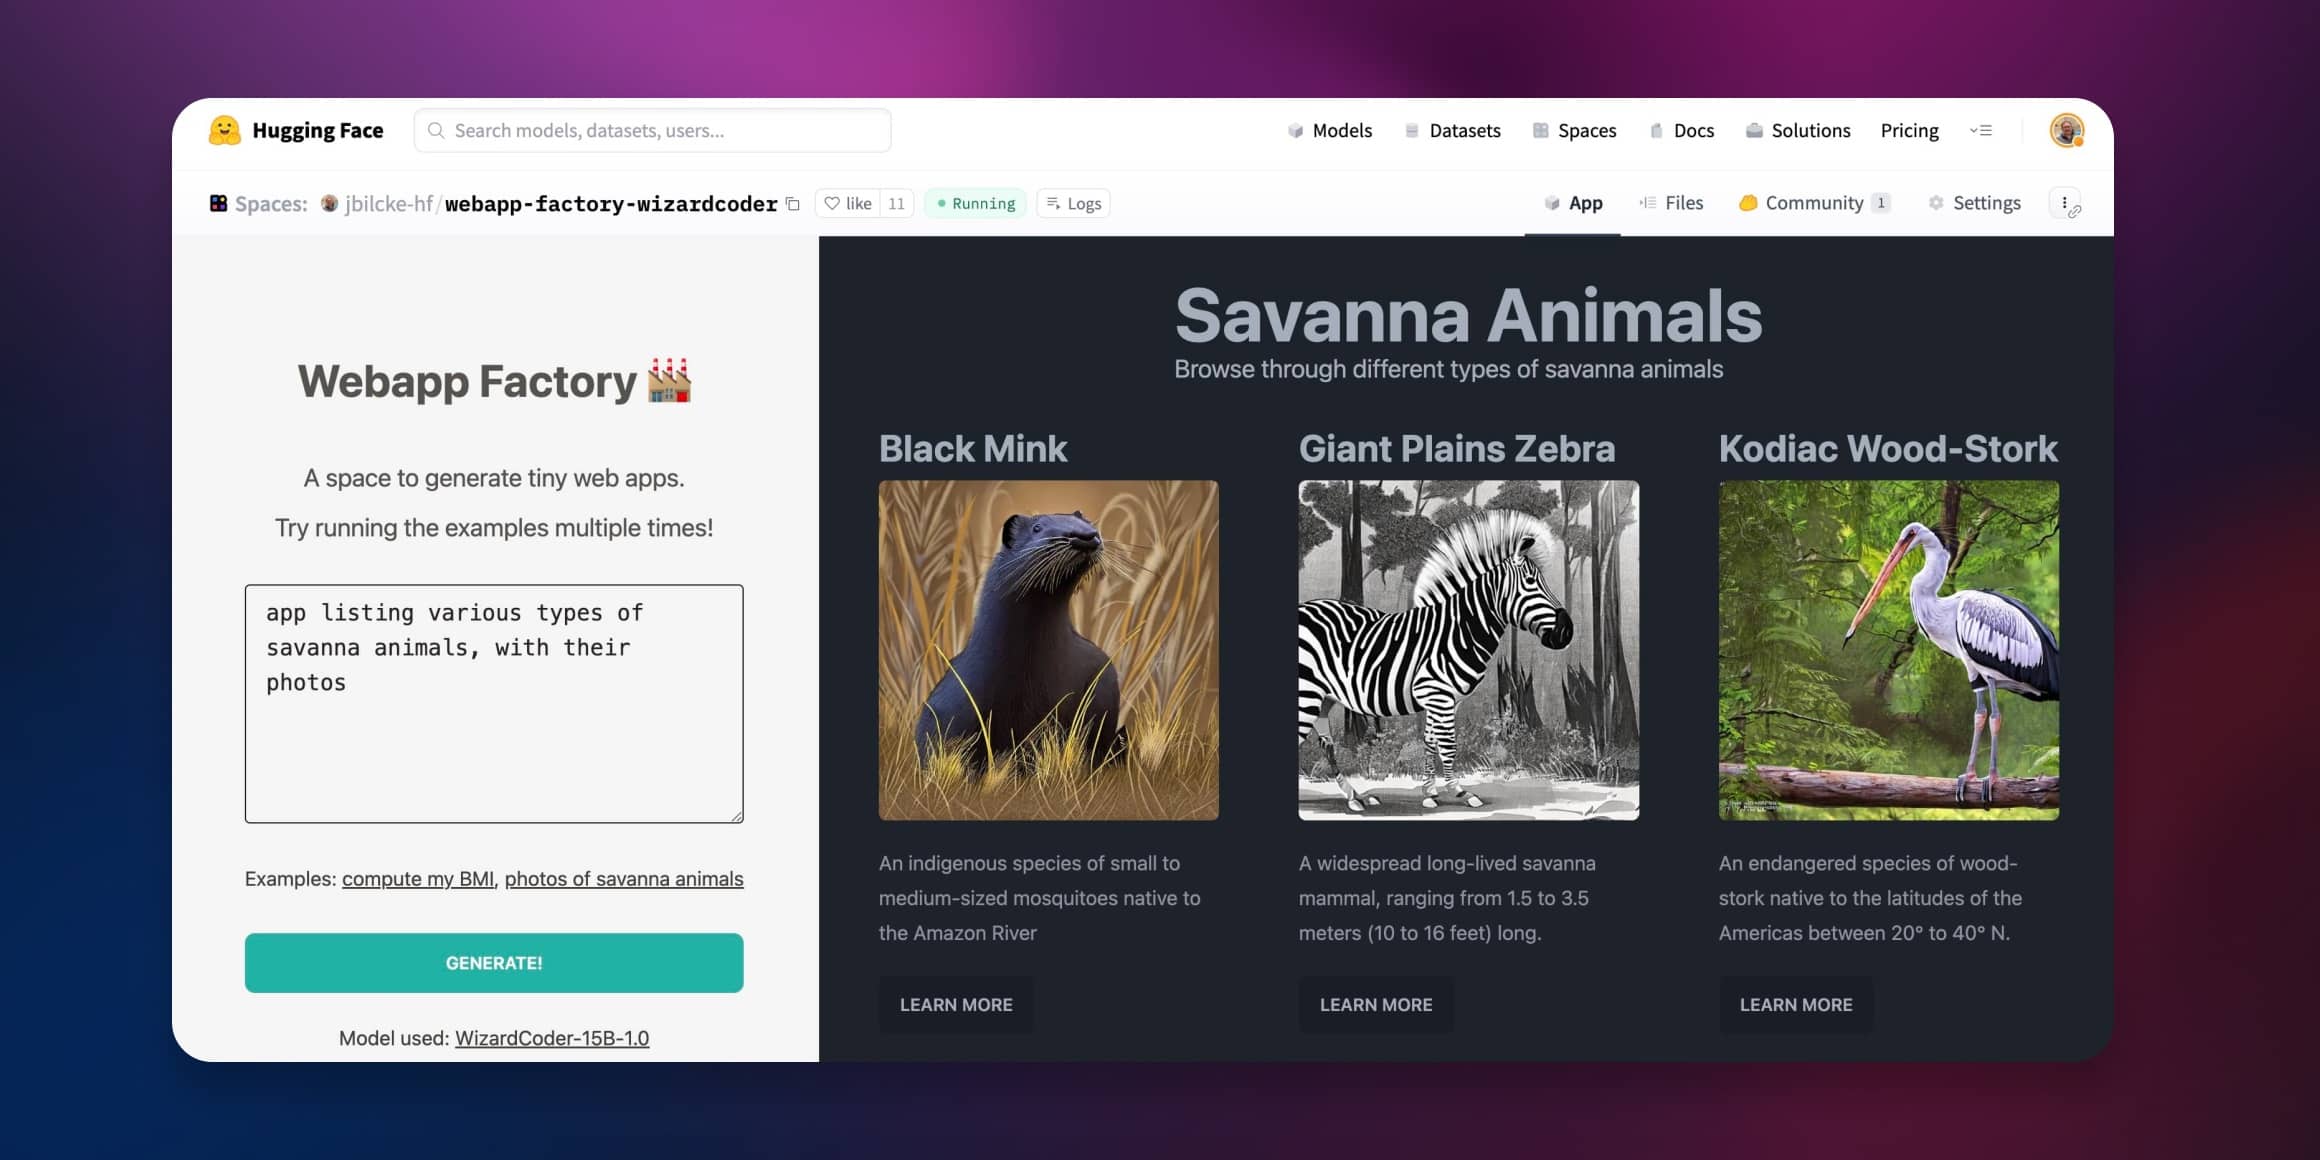Switch to the Files tab
The width and height of the screenshot is (2320, 1160).
pyautogui.click(x=1671, y=203)
